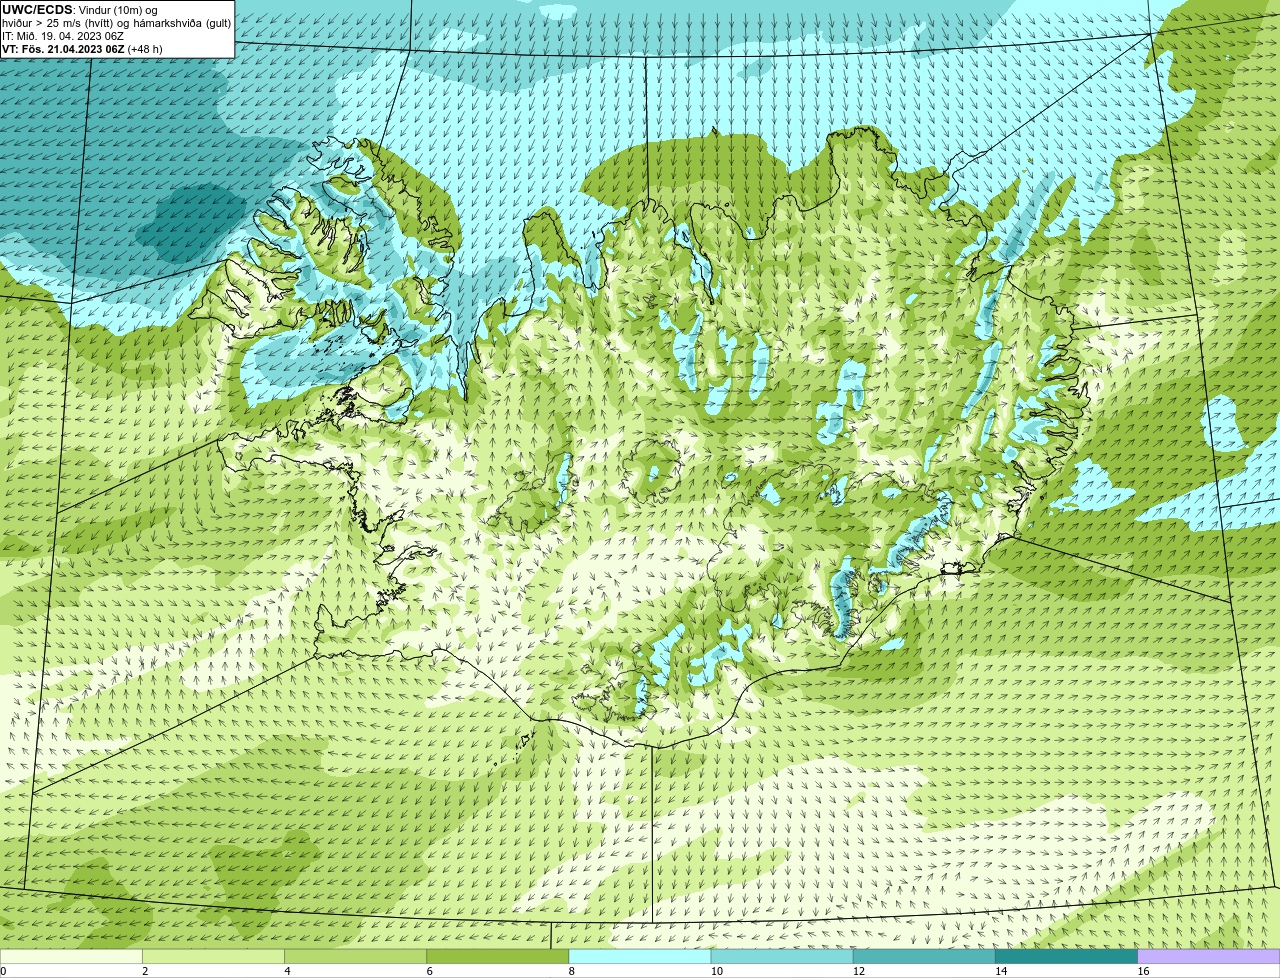
Task: Click the 6–8 m/s olive green legend swatch
Action: 497,956
